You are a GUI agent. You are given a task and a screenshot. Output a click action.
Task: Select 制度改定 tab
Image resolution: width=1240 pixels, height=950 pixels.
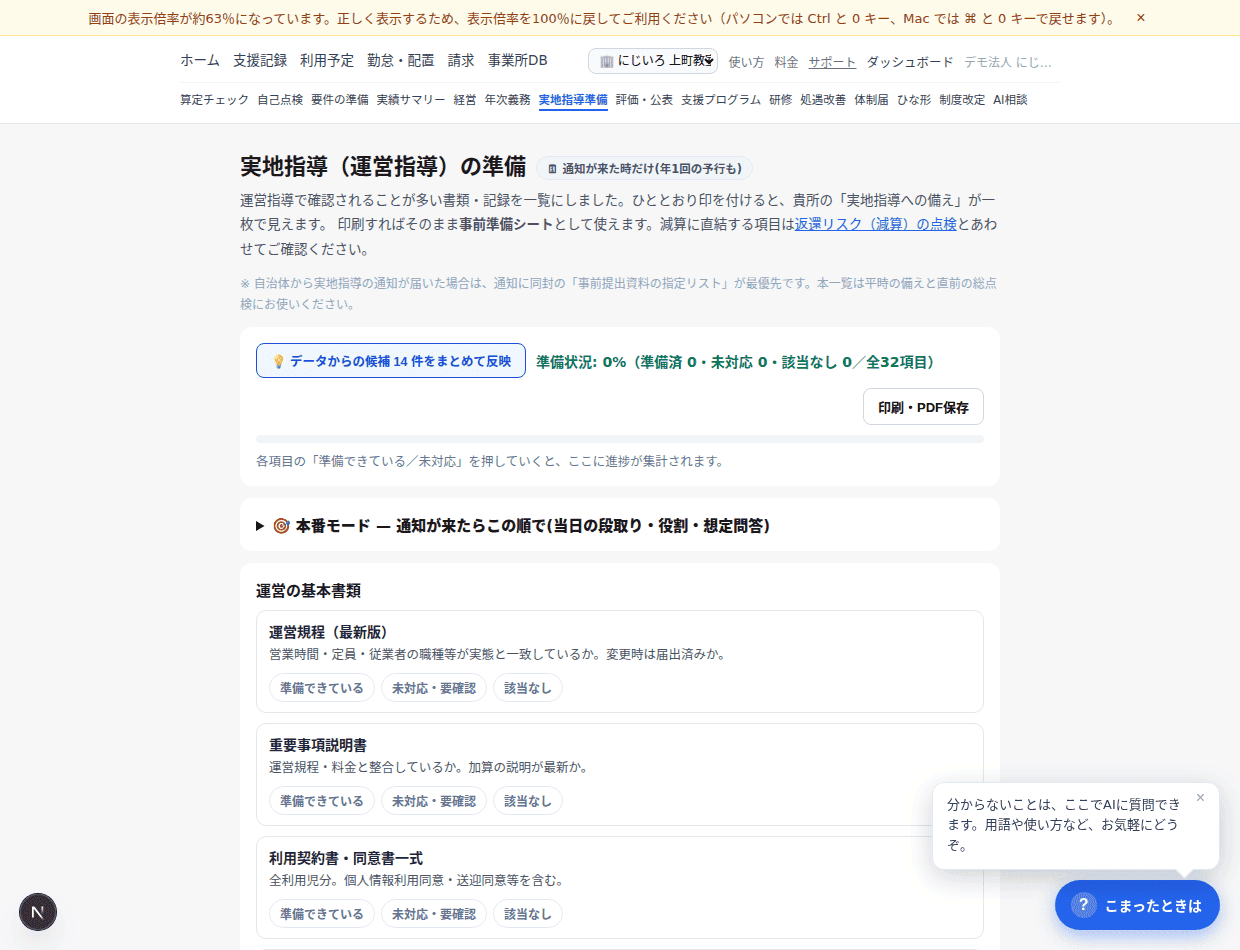962,100
